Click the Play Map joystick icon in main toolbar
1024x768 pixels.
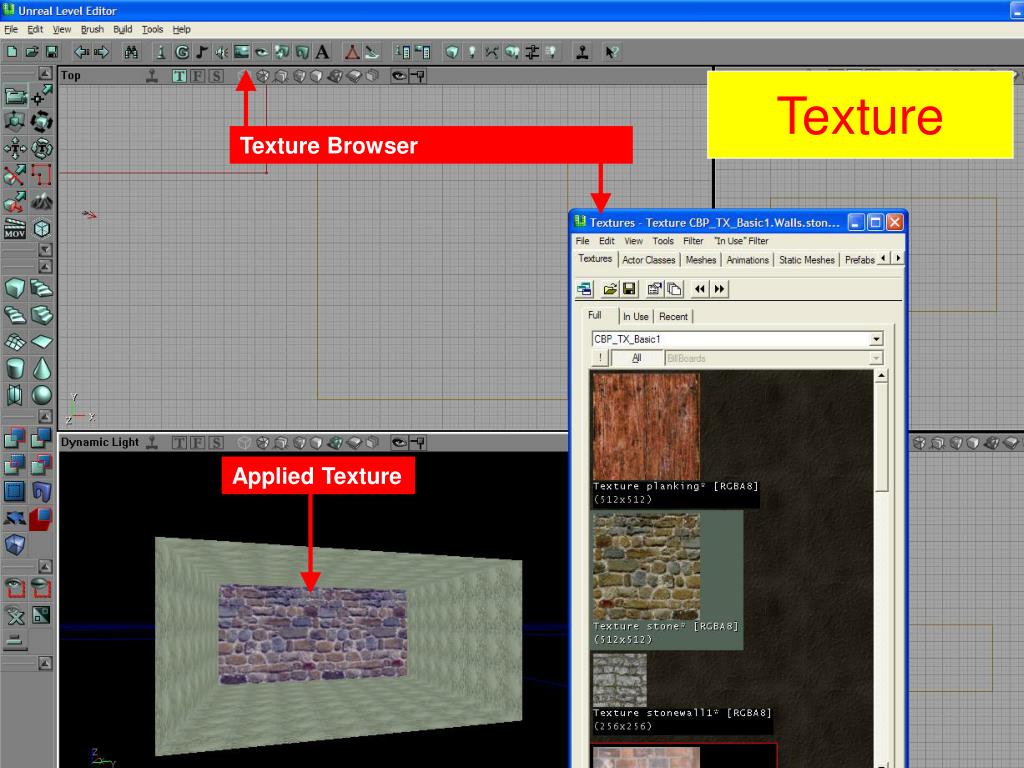pos(583,52)
